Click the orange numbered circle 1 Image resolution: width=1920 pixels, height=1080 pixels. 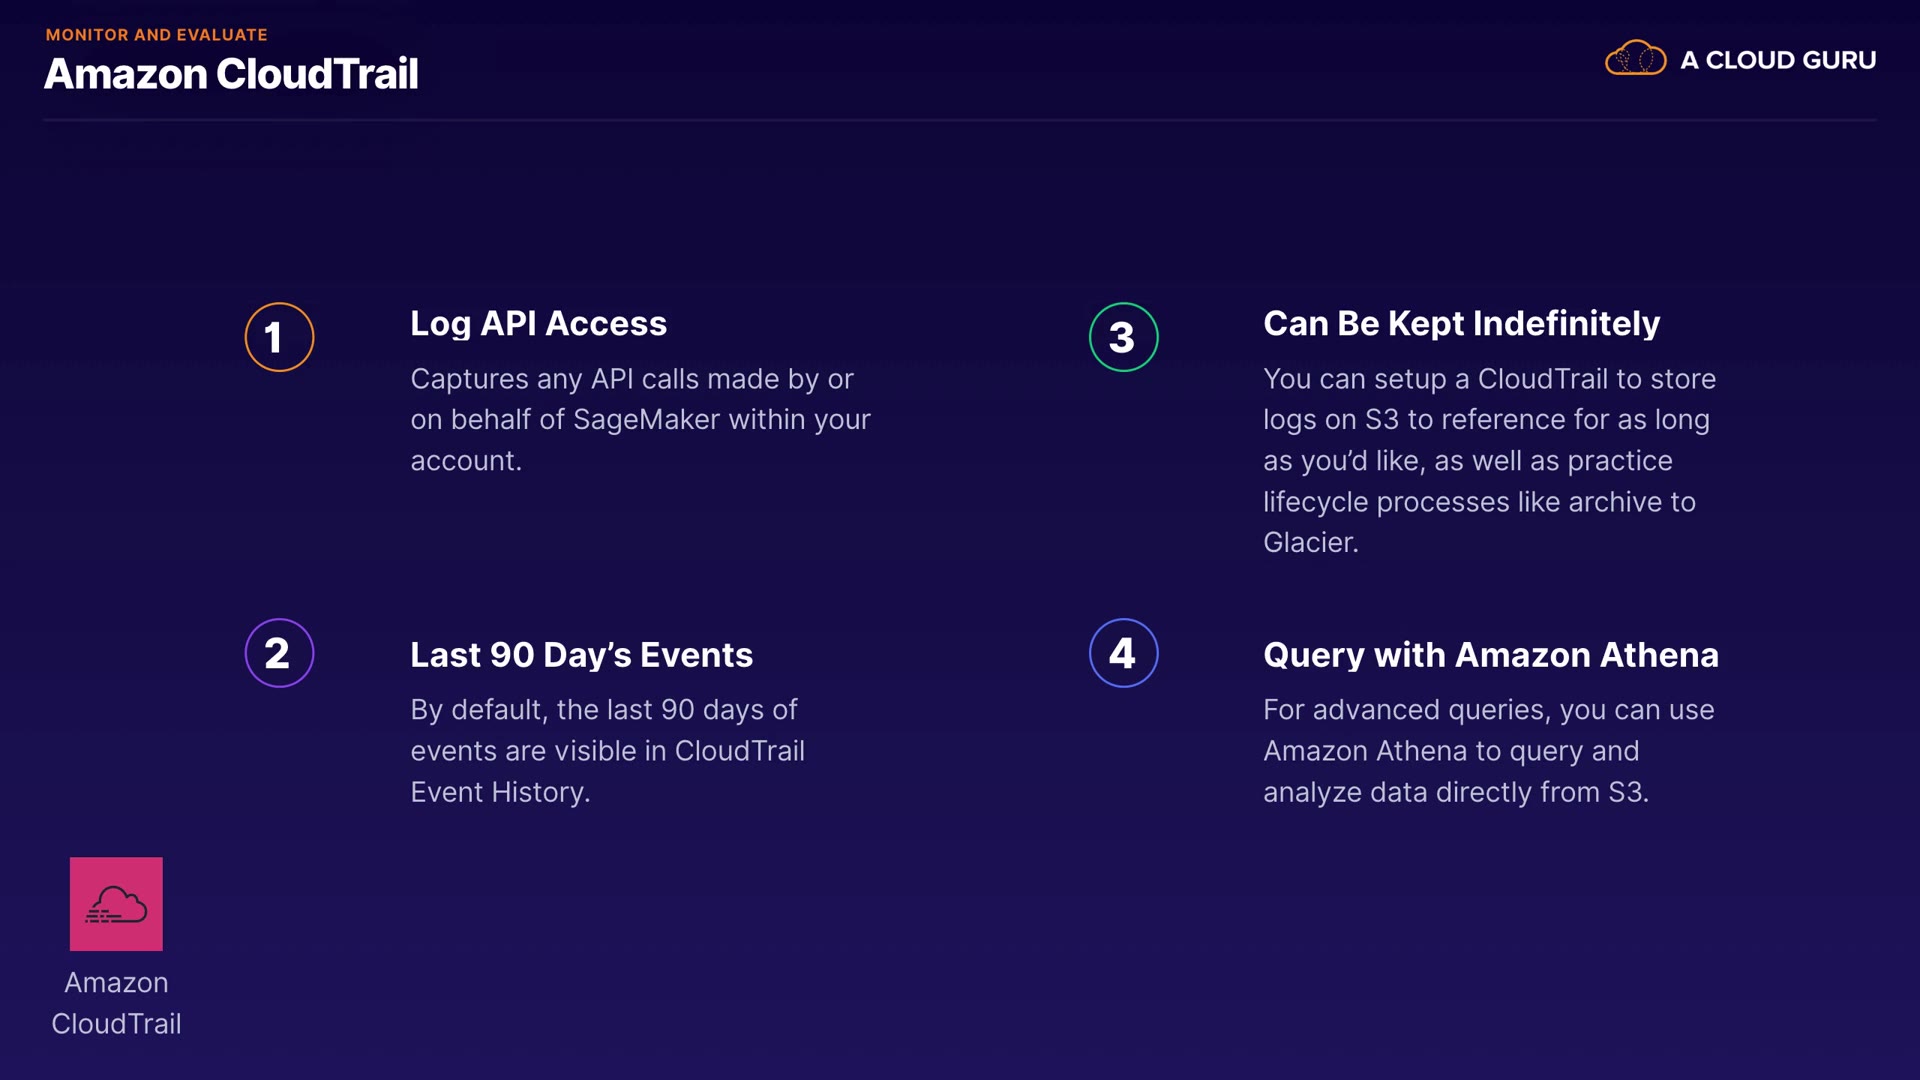coord(279,337)
